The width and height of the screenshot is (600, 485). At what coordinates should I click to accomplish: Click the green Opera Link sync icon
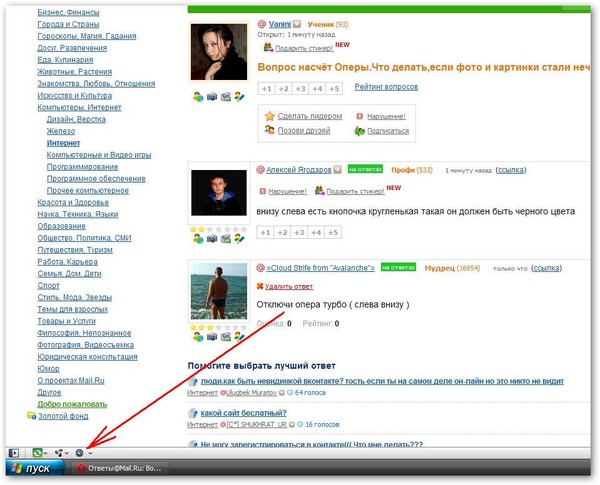point(37,453)
